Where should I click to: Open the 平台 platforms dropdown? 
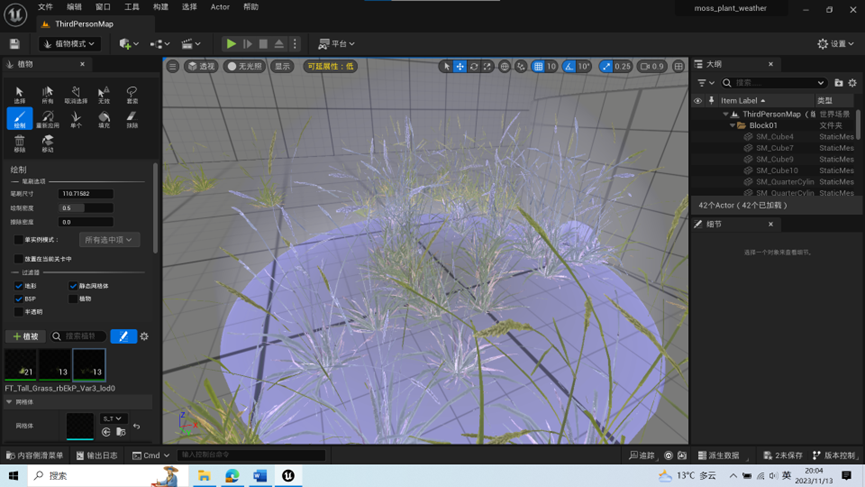point(337,44)
